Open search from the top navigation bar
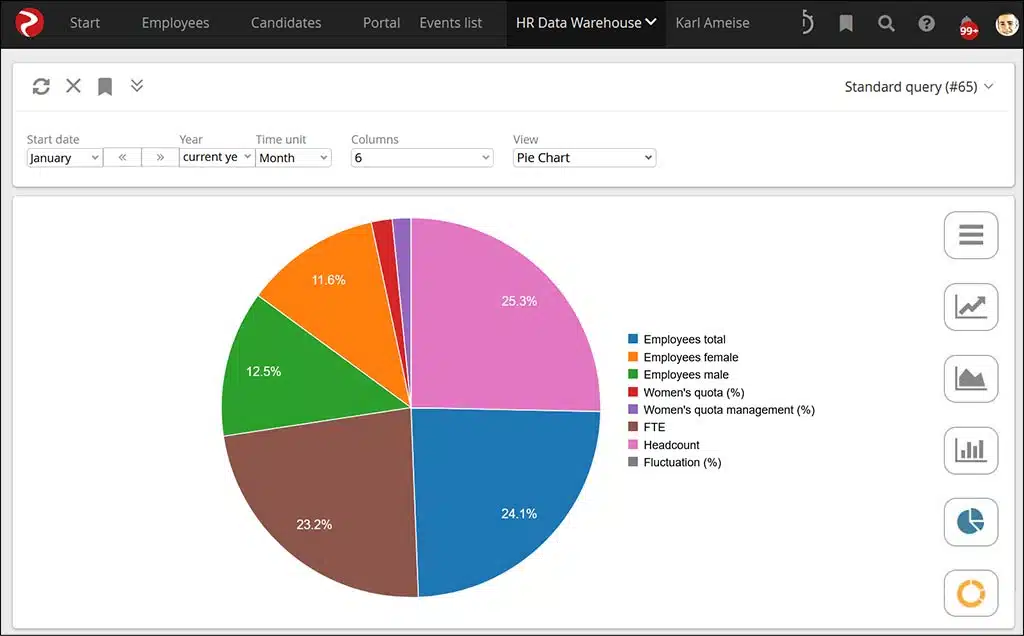This screenshot has height=636, width=1024. click(x=886, y=23)
